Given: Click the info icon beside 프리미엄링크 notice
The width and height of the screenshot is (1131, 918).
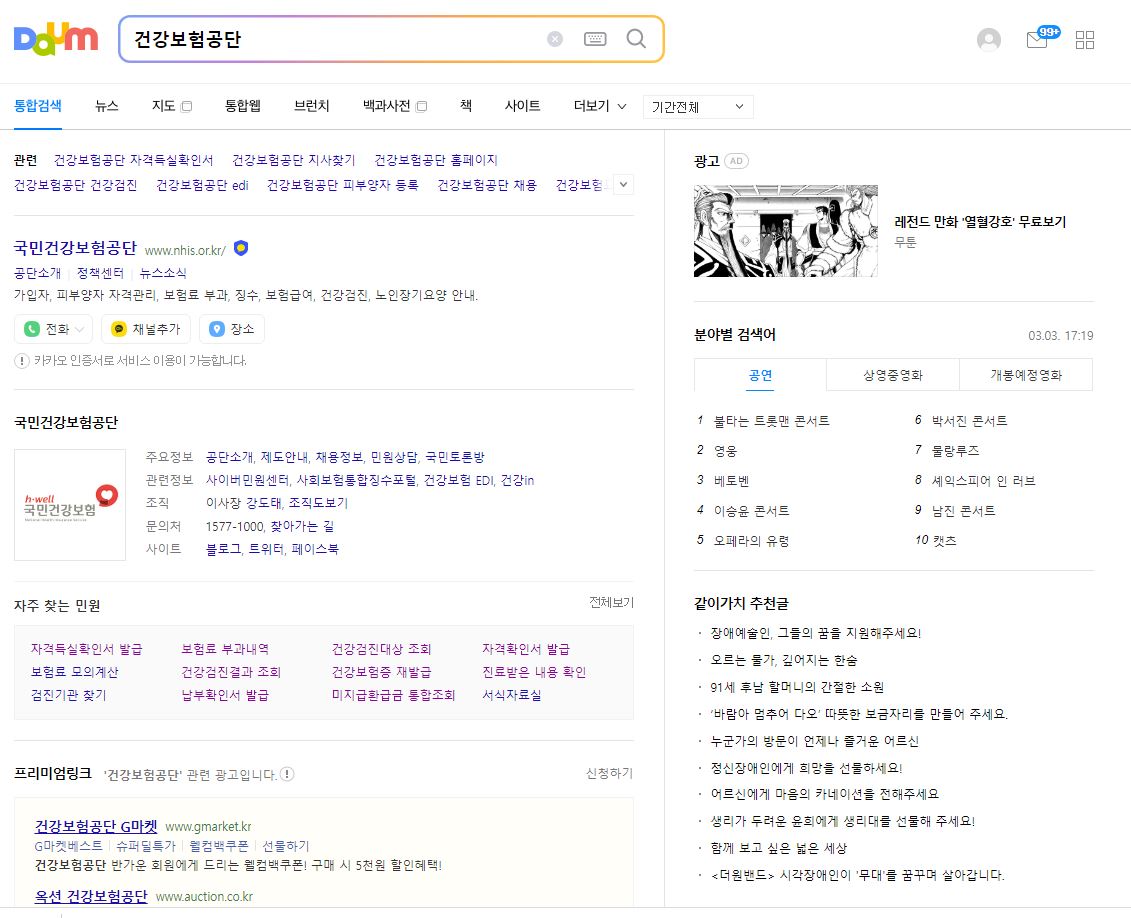Looking at the screenshot, I should [287, 774].
